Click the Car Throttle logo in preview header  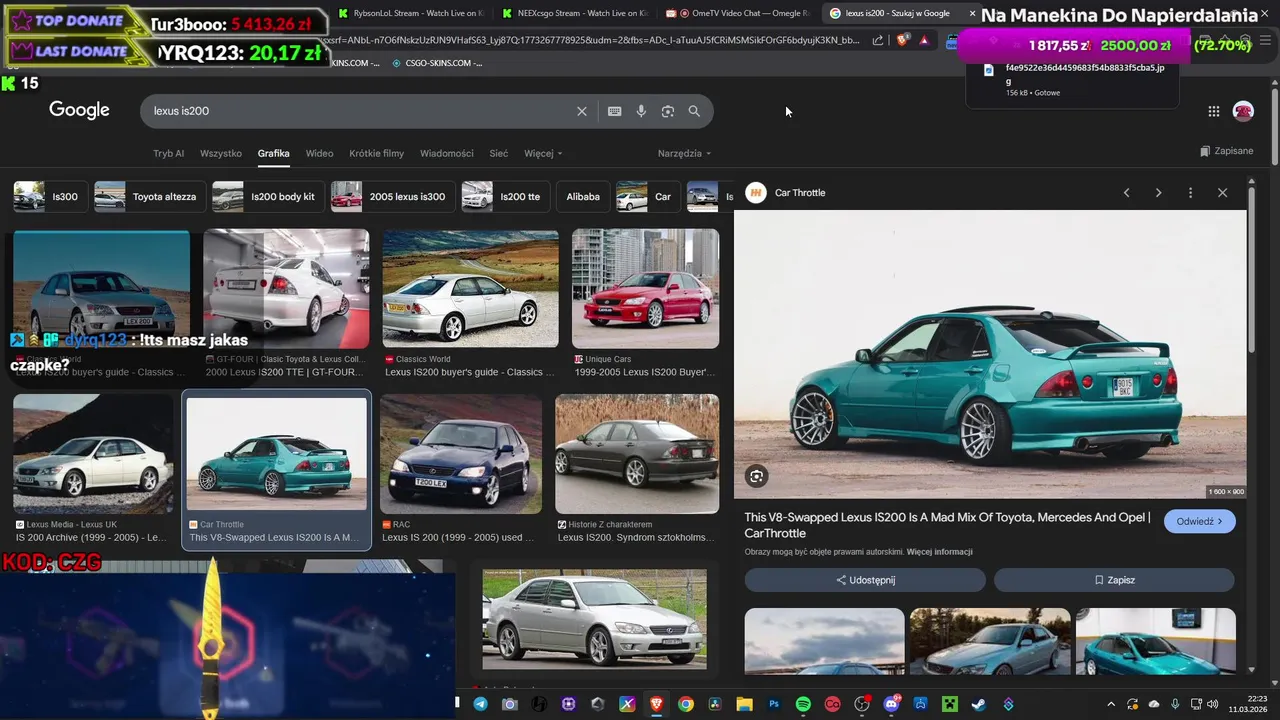coord(756,193)
